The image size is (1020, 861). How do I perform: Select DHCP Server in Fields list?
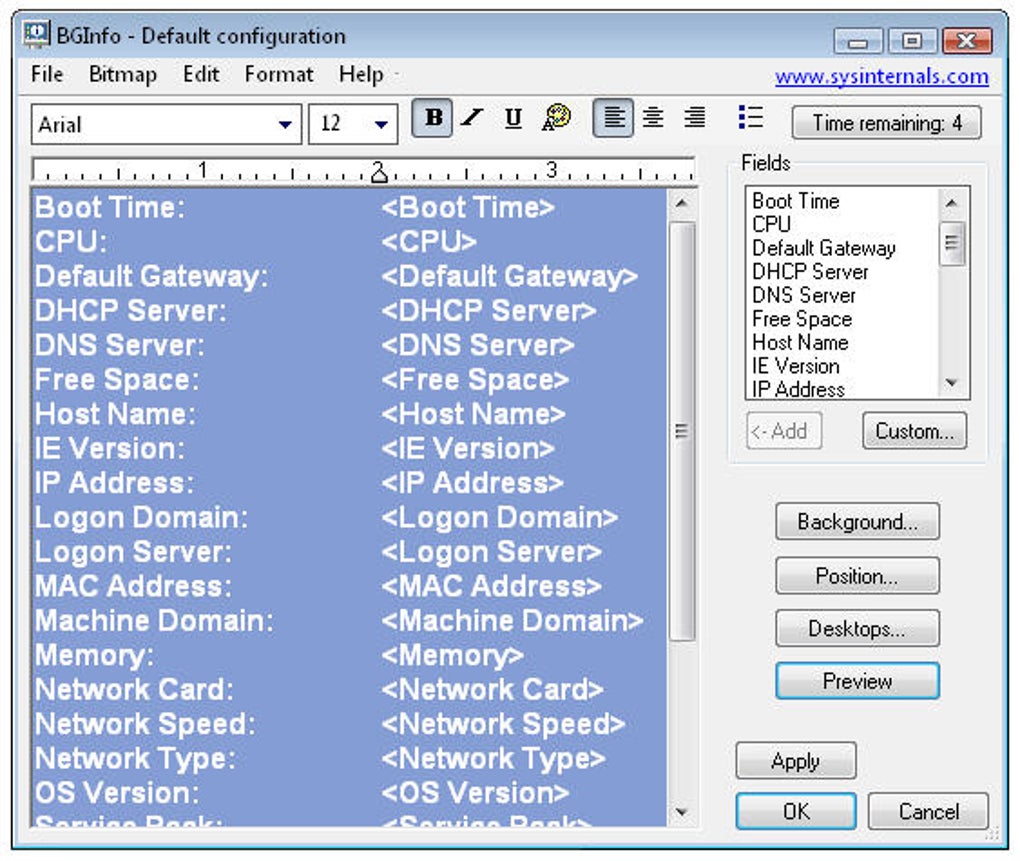(x=810, y=271)
